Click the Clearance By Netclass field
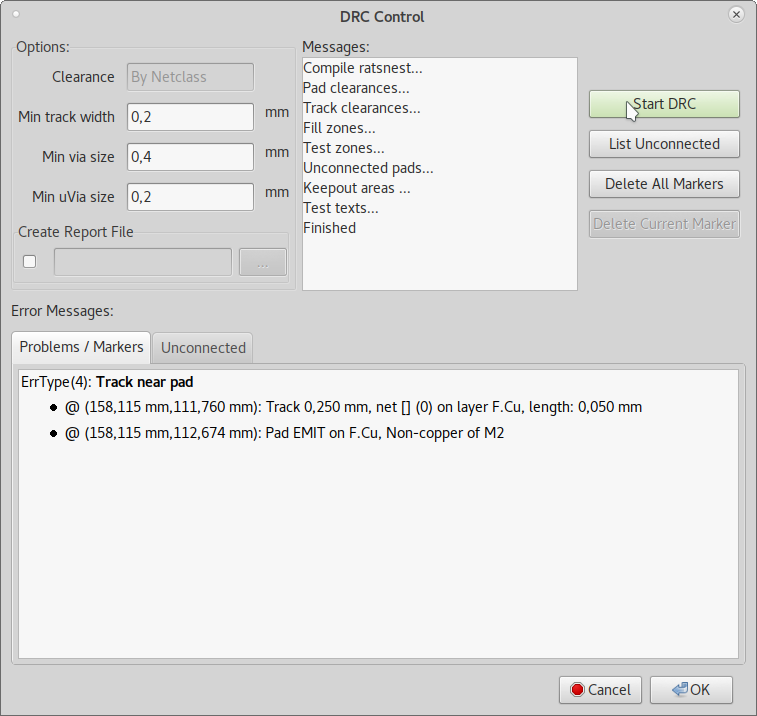 190,77
